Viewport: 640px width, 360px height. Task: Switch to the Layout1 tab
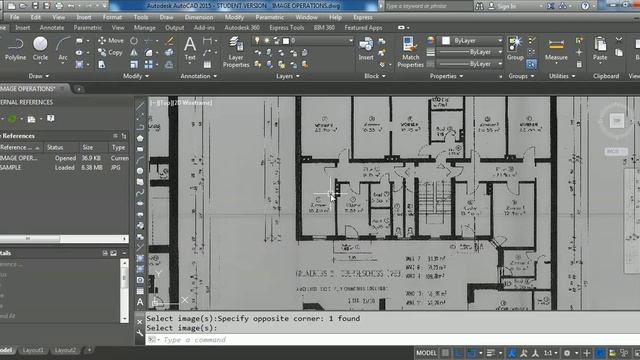(x=33, y=350)
